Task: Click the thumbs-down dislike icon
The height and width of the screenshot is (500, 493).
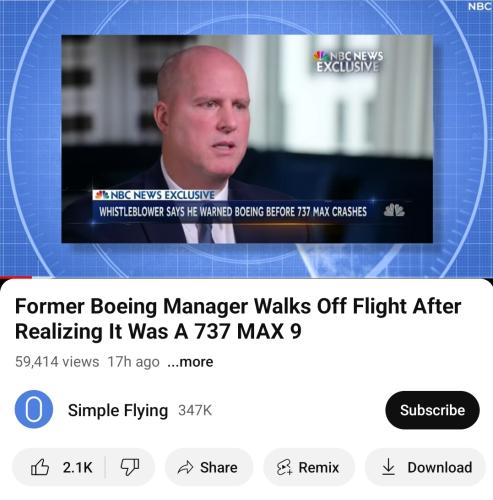Action: 130,467
